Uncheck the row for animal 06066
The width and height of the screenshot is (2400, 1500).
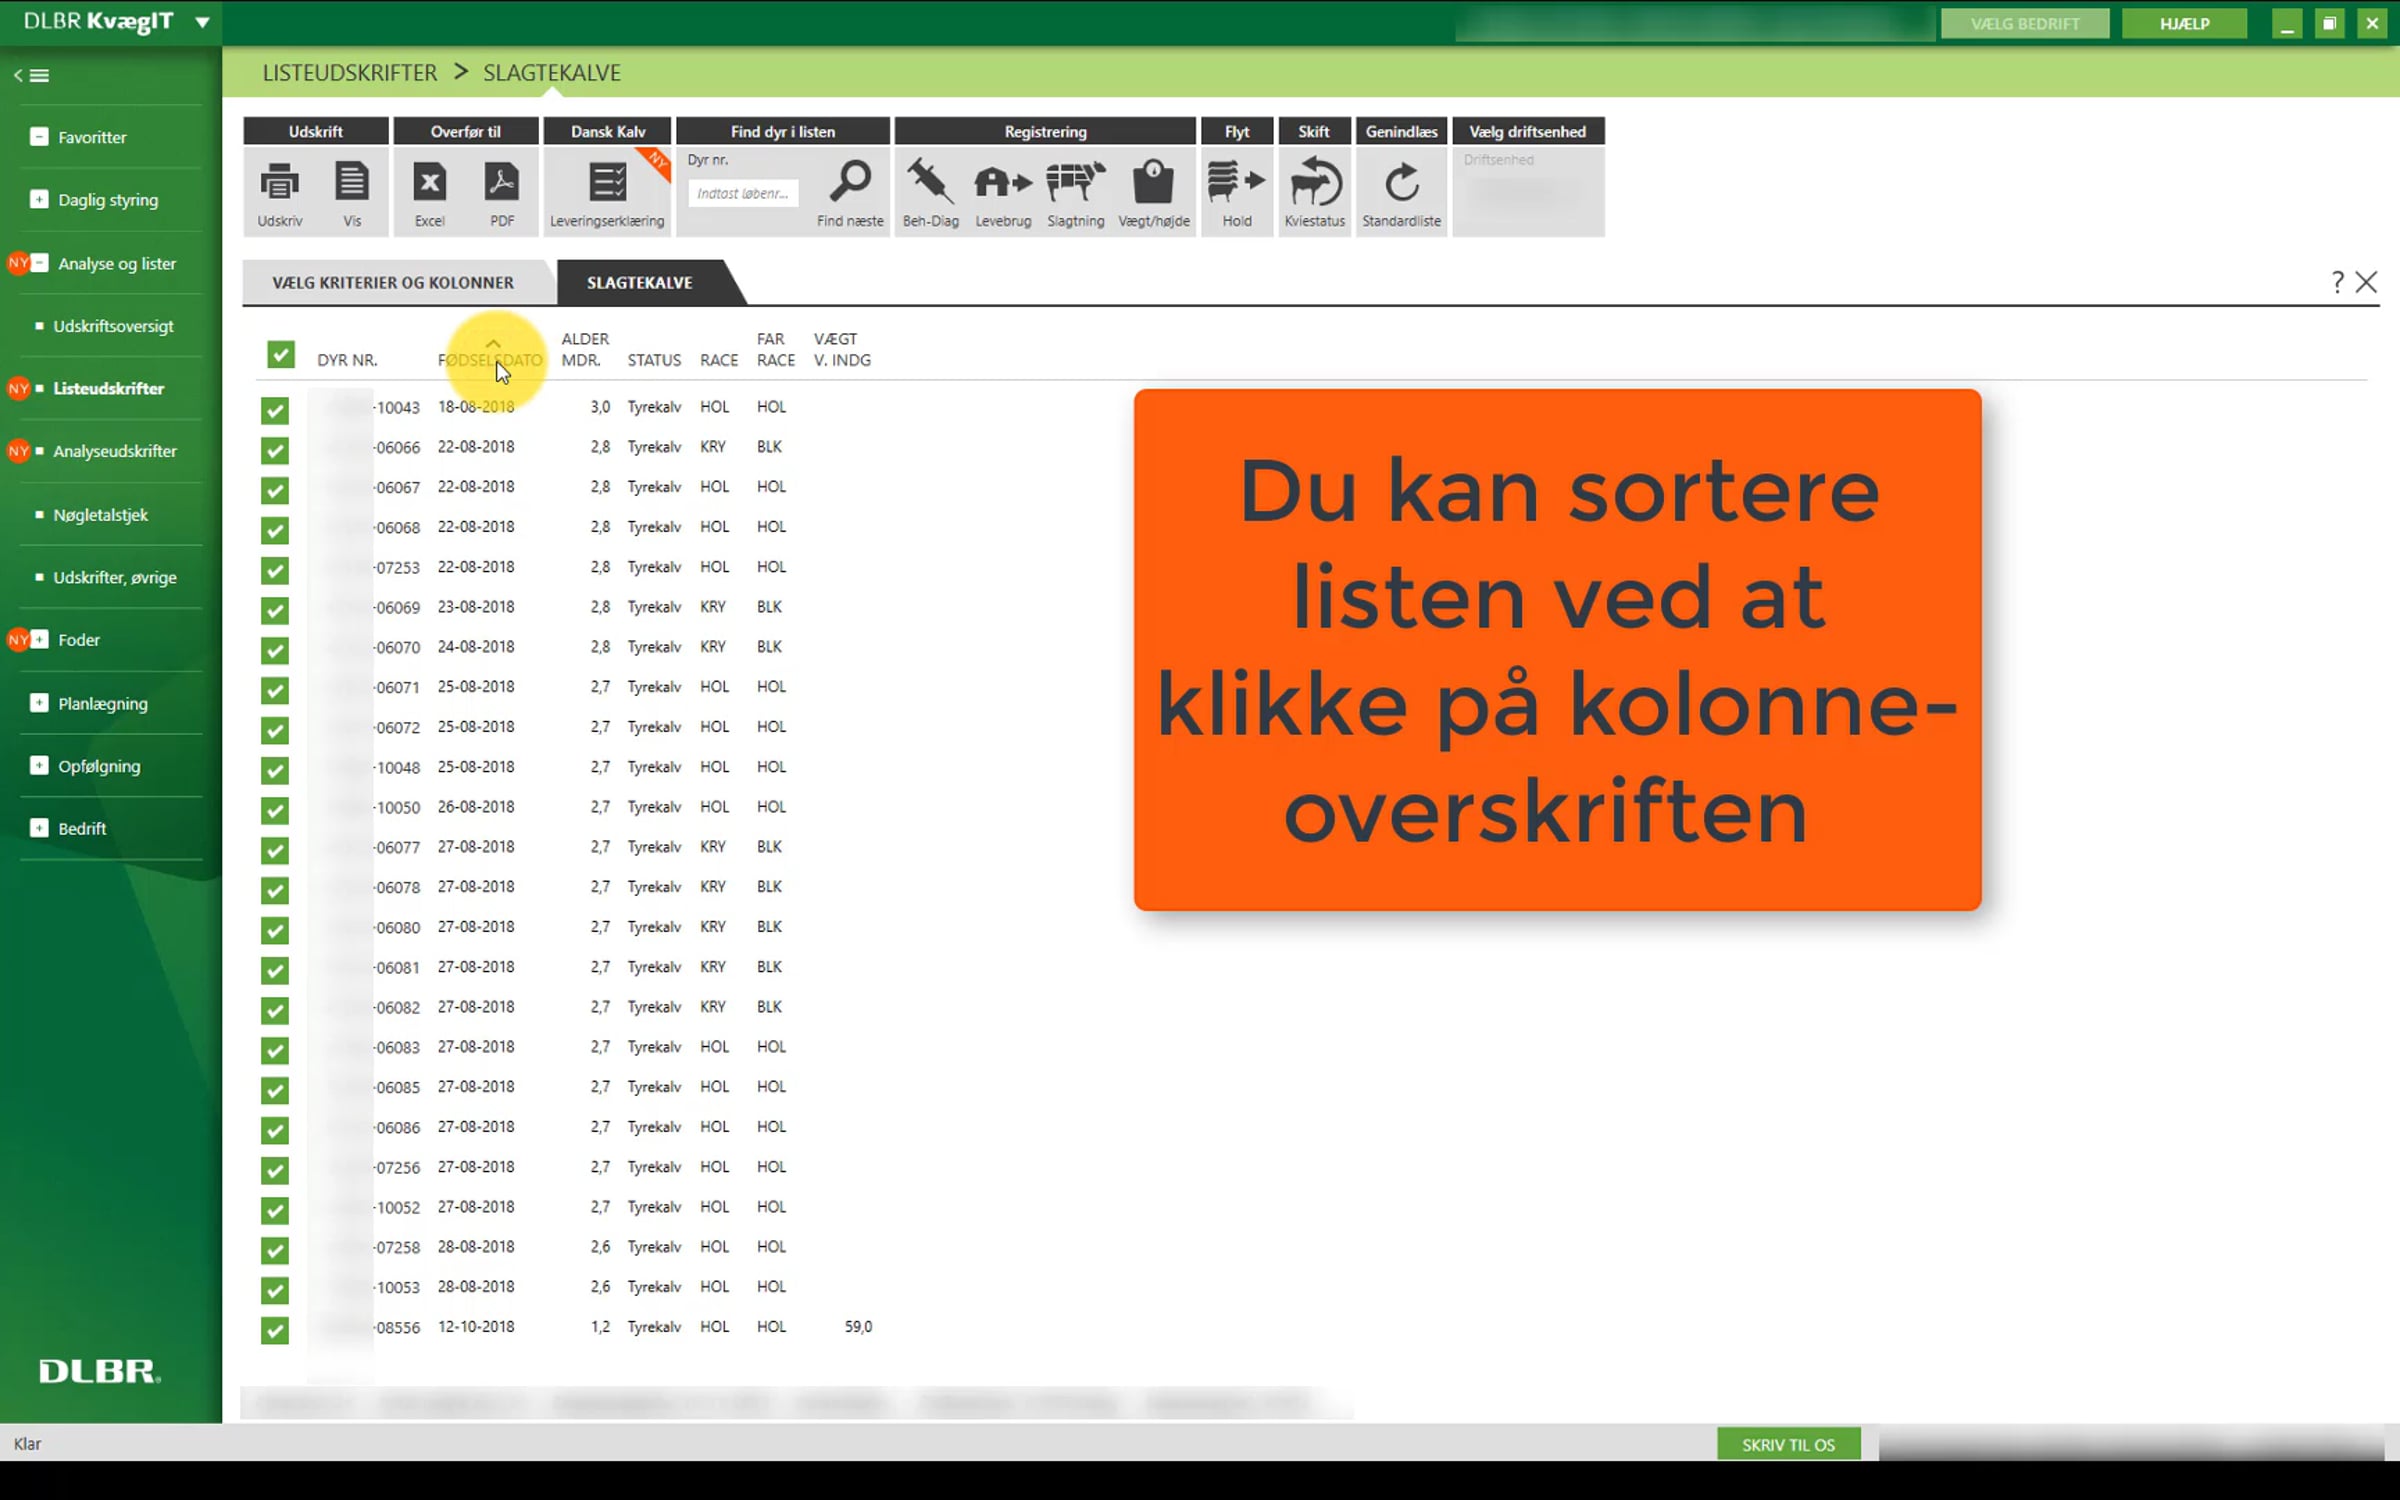(275, 450)
